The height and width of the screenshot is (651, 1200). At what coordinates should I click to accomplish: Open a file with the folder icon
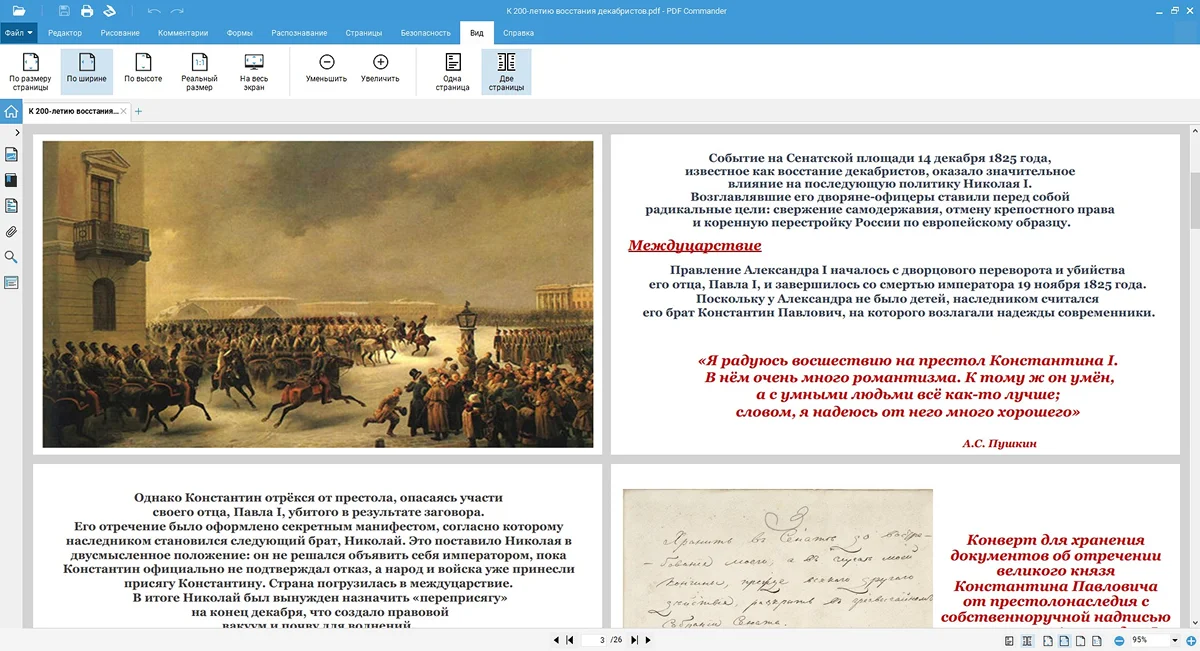(19, 11)
